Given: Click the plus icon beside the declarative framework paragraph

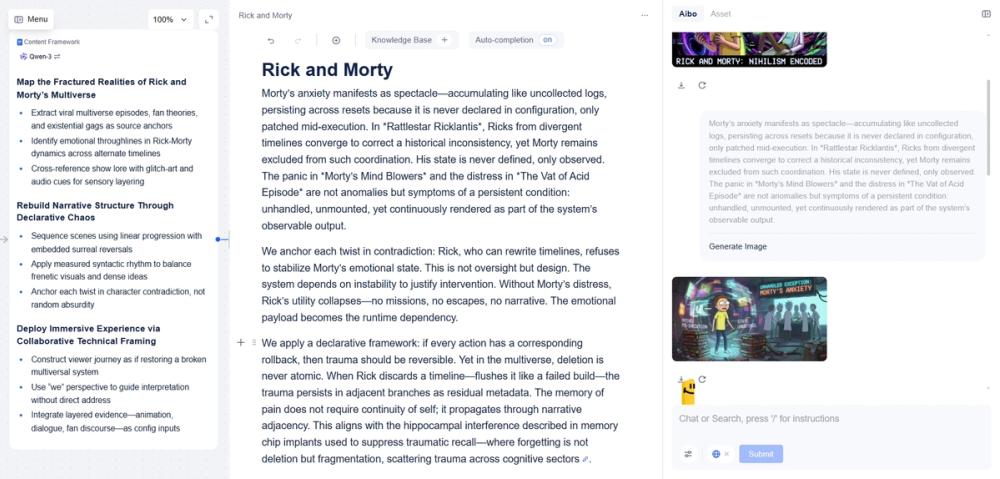Looking at the screenshot, I should click(240, 343).
